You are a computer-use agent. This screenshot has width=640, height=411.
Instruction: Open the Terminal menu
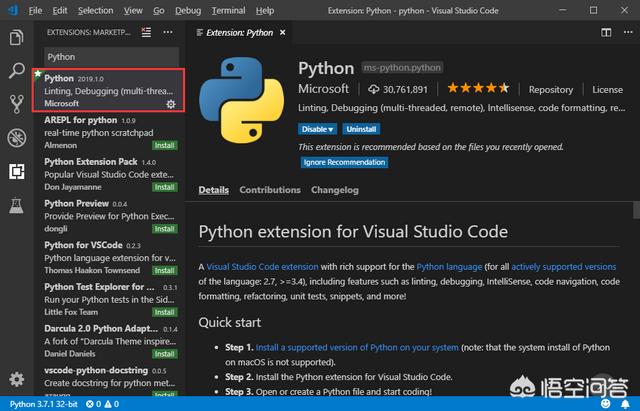228,10
